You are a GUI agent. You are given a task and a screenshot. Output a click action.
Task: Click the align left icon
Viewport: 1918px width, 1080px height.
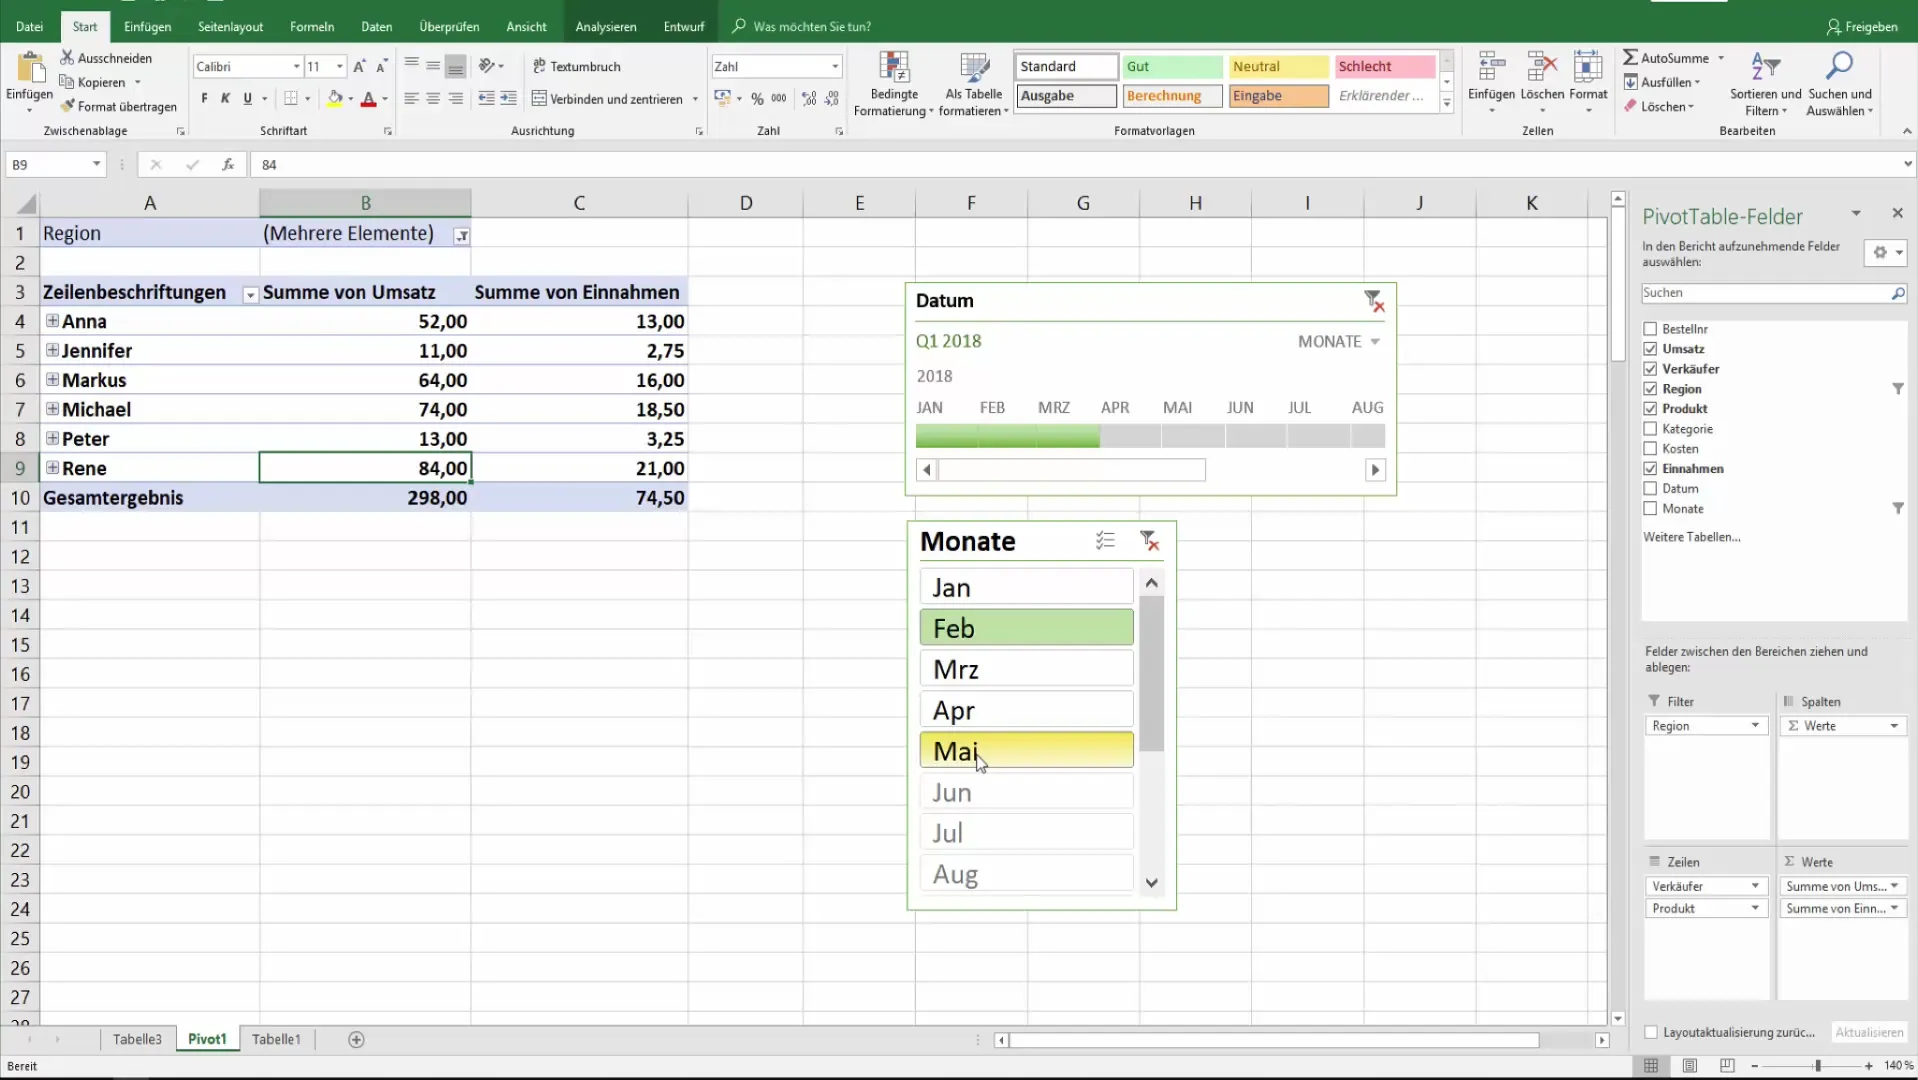[411, 98]
